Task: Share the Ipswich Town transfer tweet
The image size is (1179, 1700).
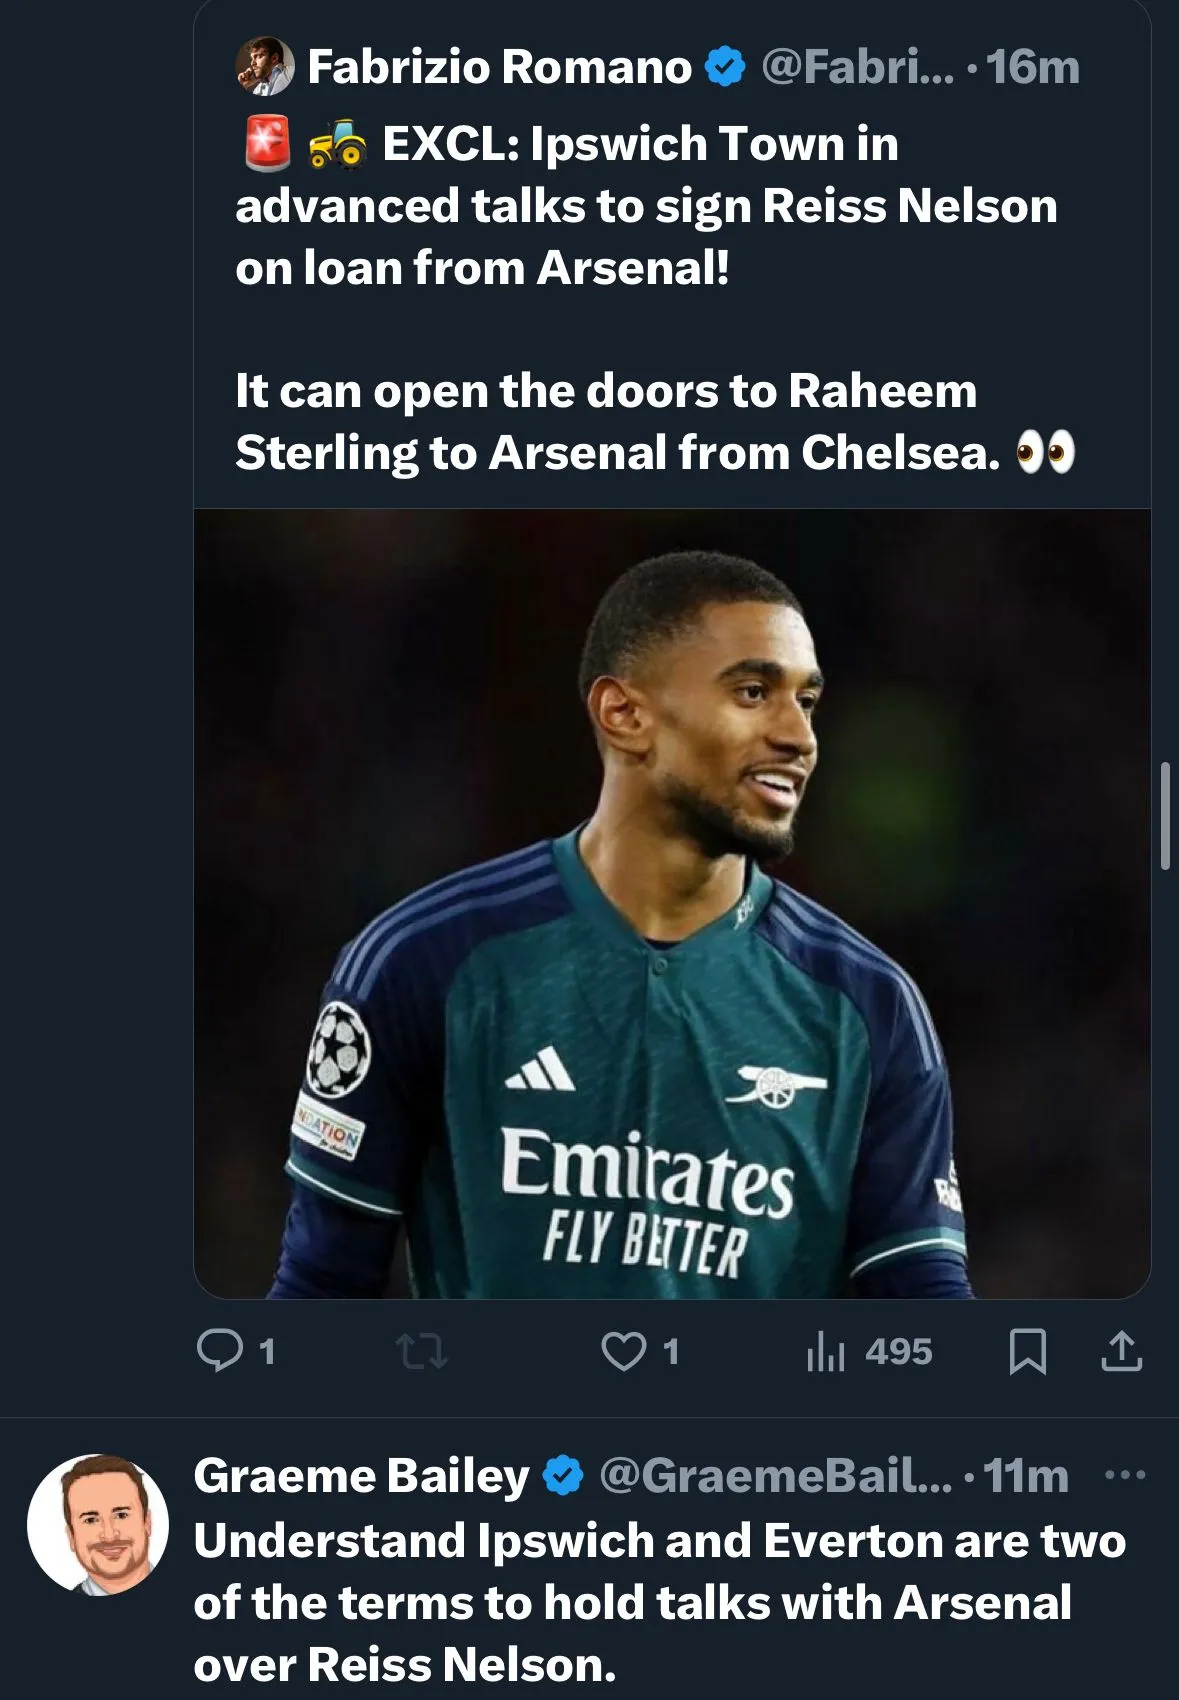Action: pyautogui.click(x=1121, y=1351)
